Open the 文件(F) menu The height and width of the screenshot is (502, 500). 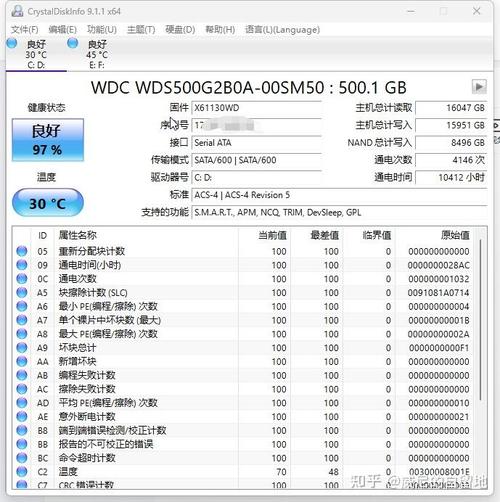pyautogui.click(x=25, y=30)
